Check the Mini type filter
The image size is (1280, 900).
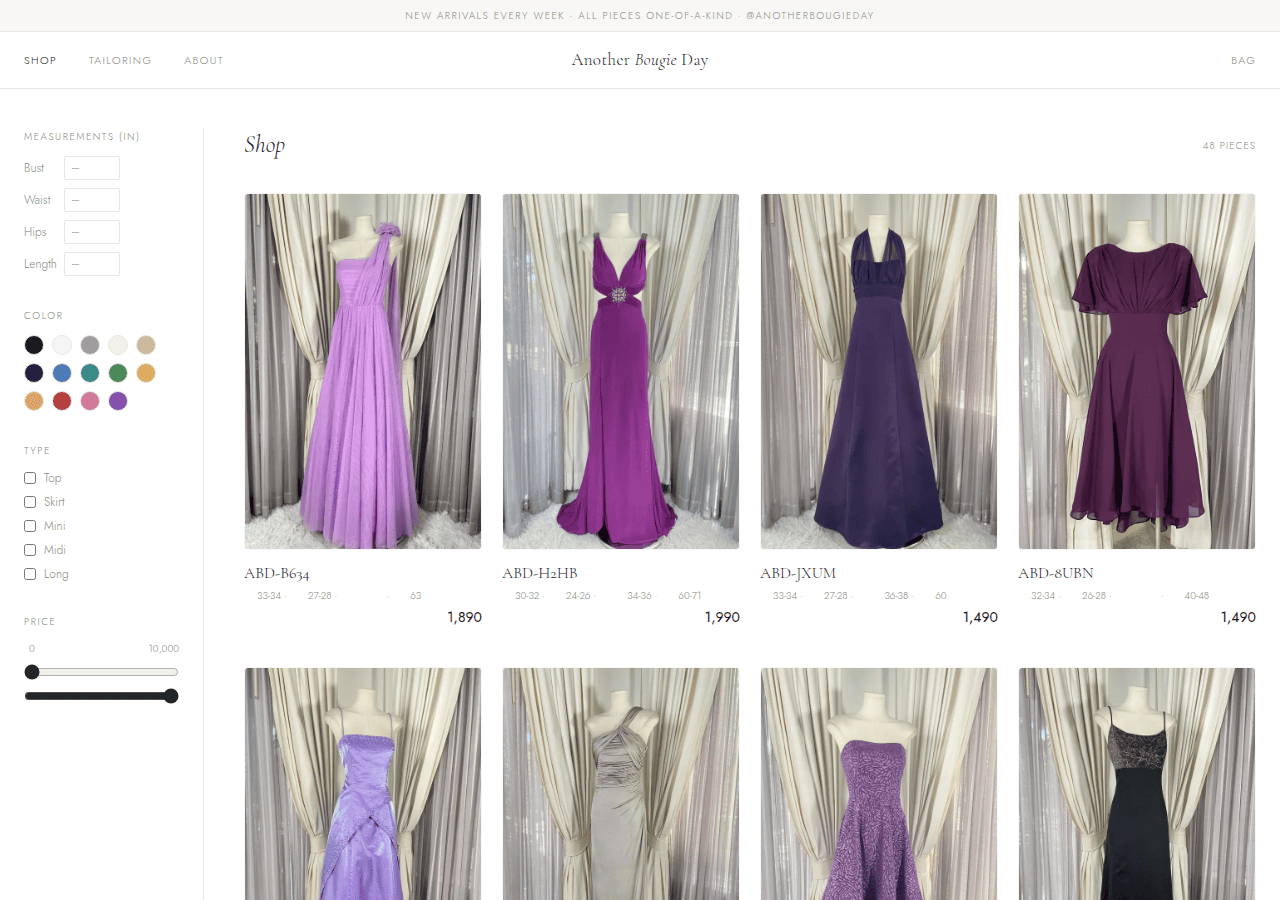[x=30, y=526]
